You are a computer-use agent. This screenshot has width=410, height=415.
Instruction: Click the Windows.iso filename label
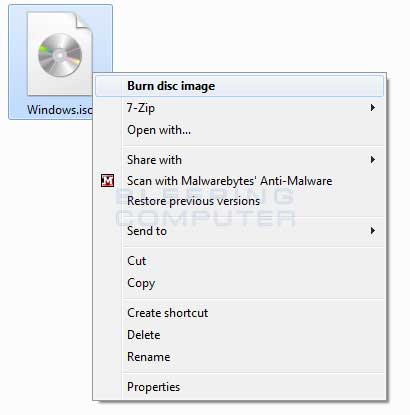pos(60,110)
